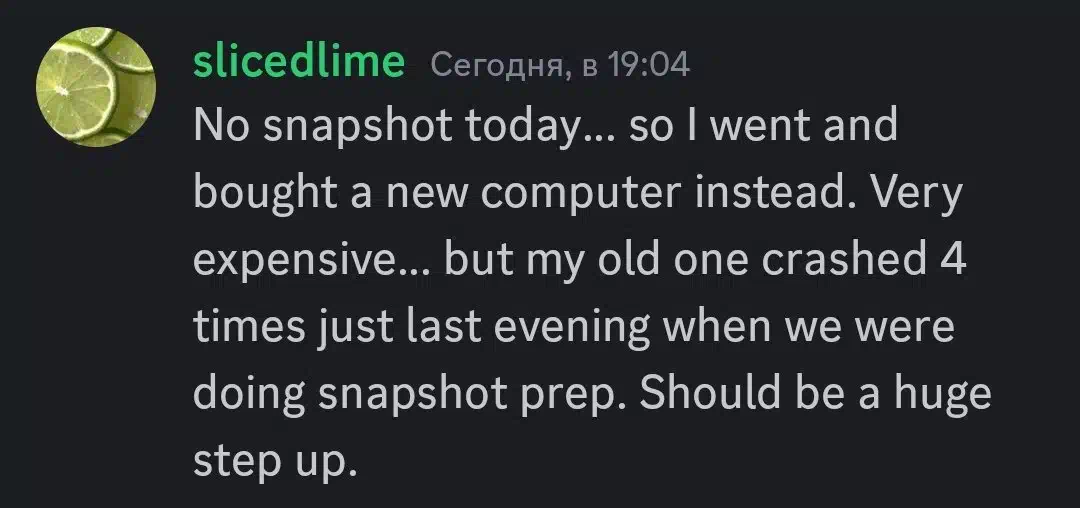
Task: Click the last line step up
Action: pos(276,461)
